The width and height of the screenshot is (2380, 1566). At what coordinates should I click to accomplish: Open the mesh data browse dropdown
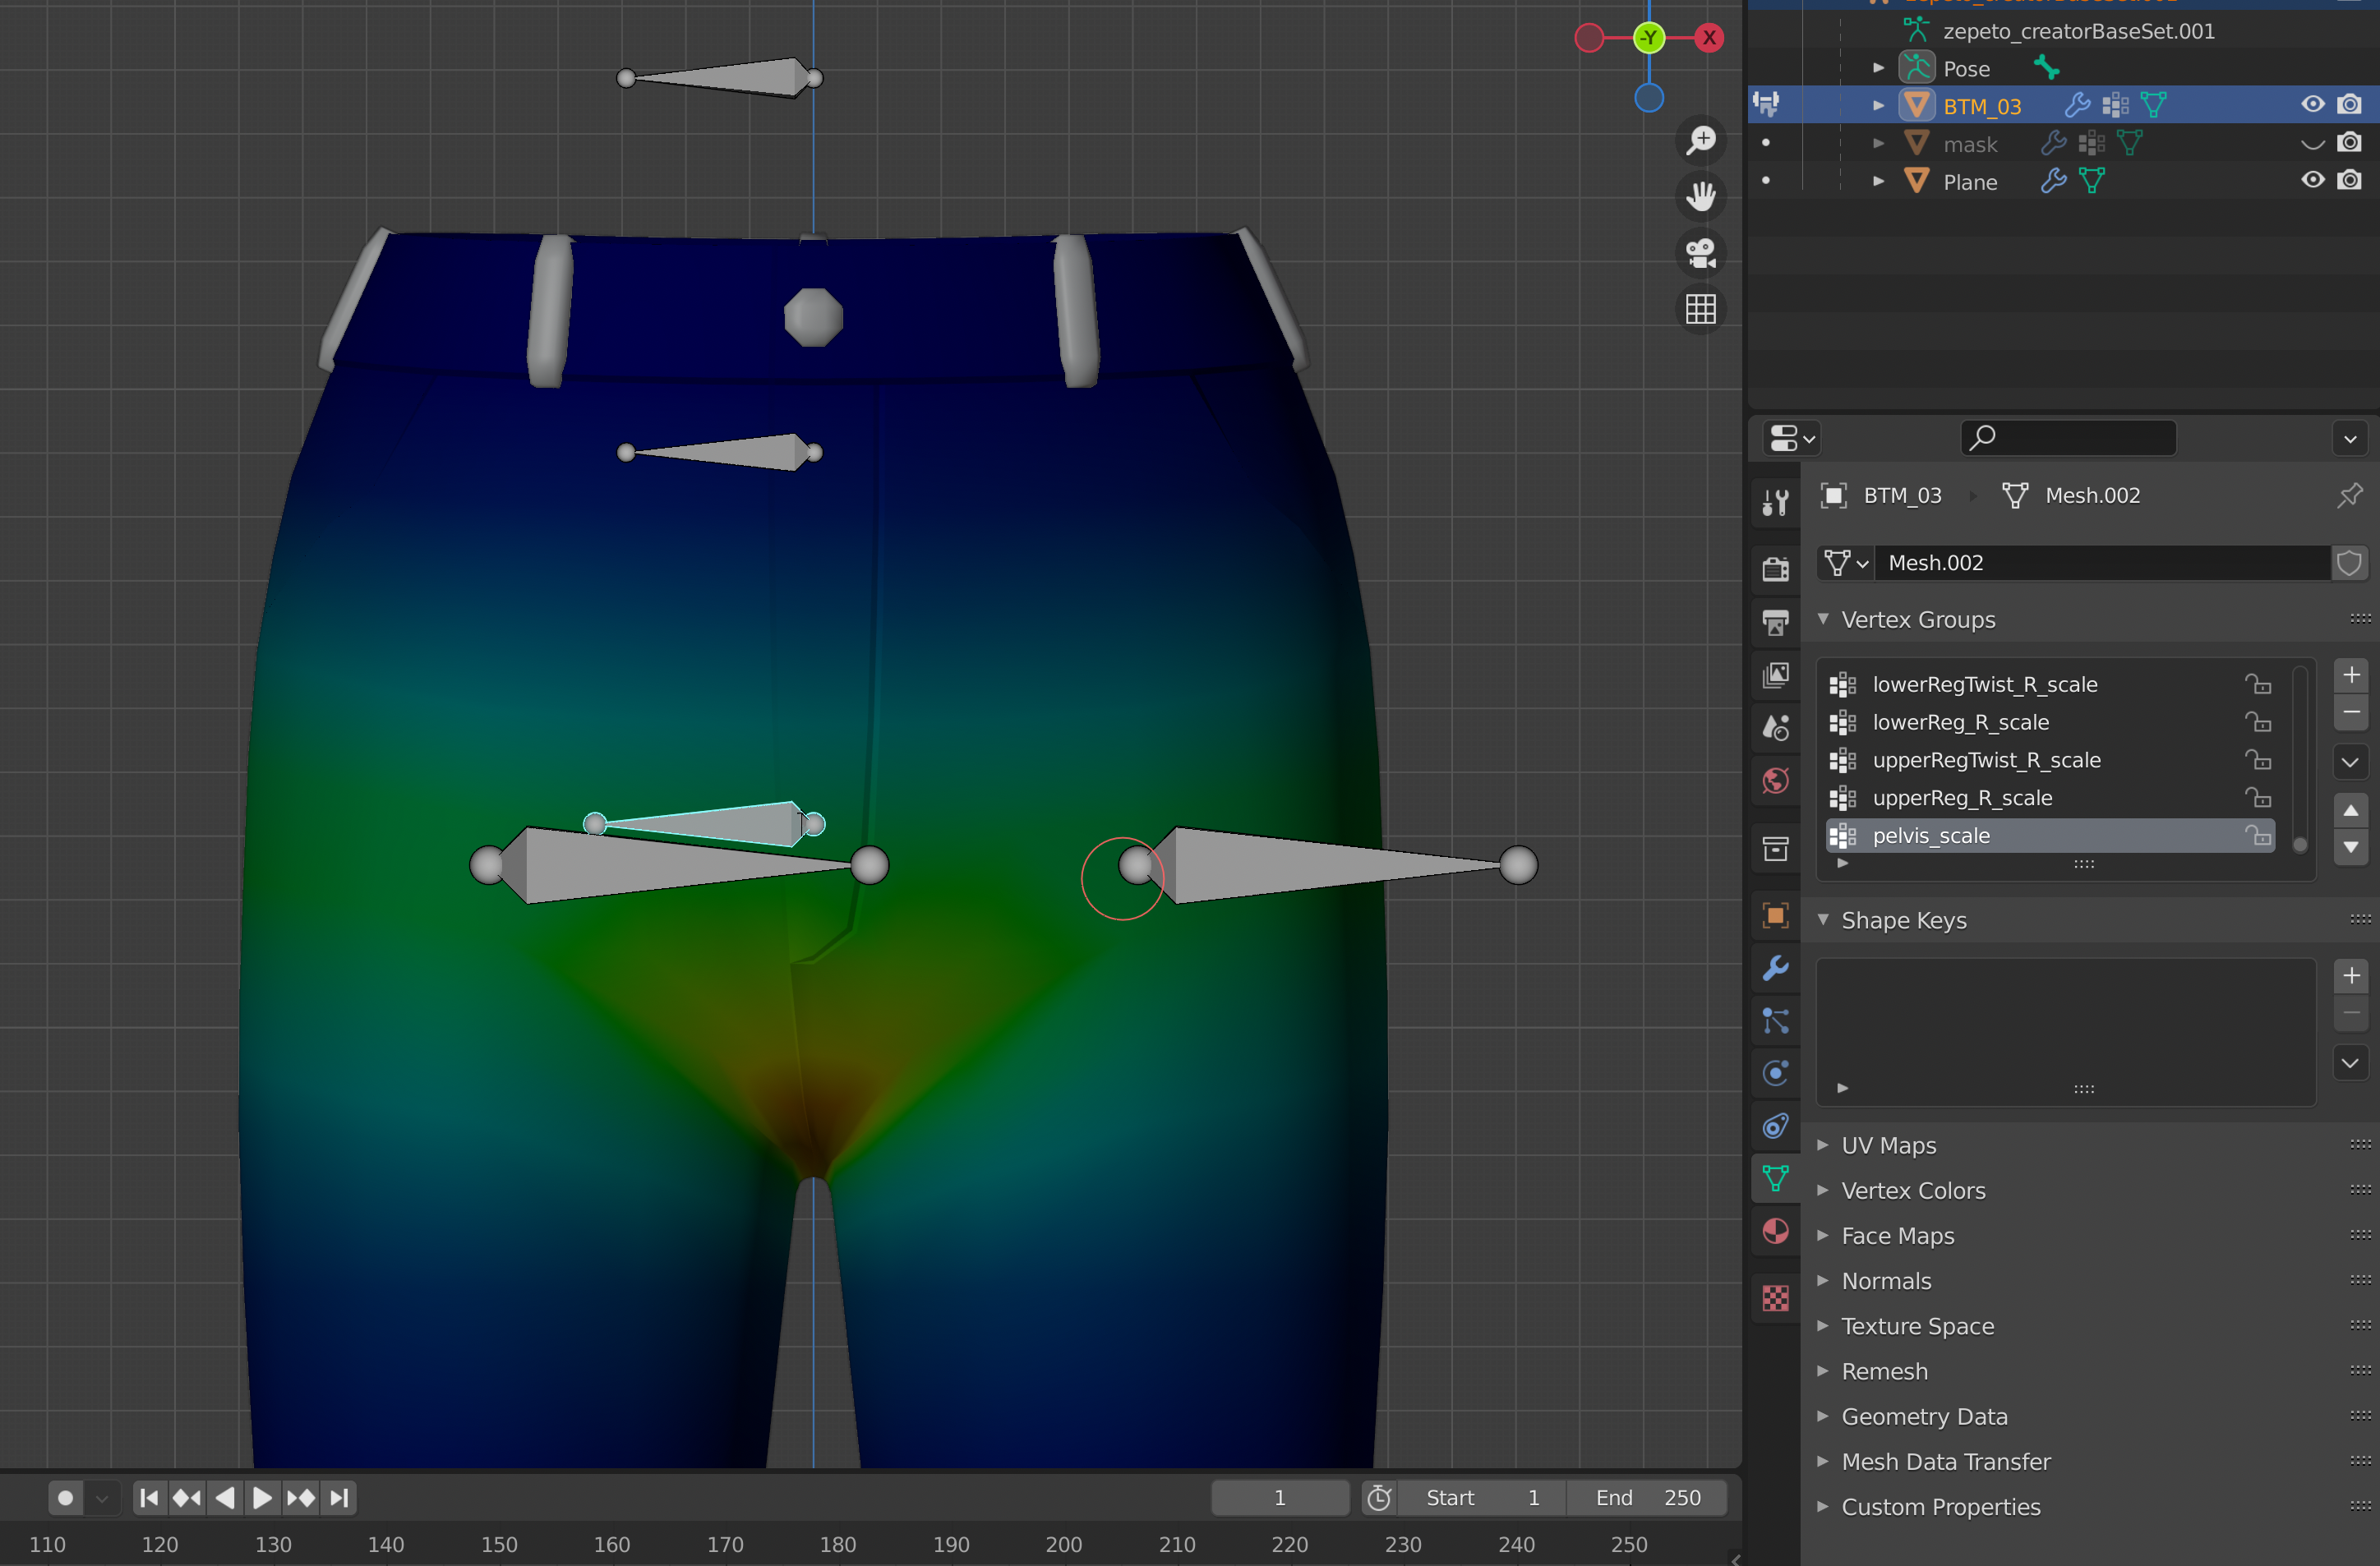point(1845,563)
